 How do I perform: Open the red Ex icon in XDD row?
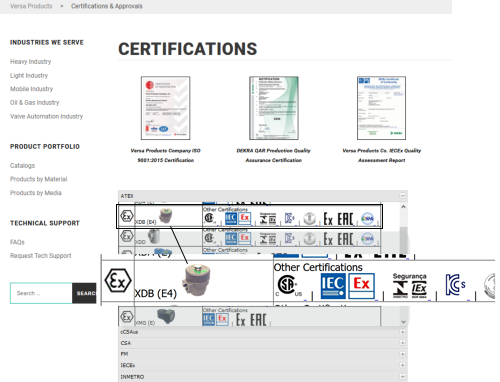245,239
